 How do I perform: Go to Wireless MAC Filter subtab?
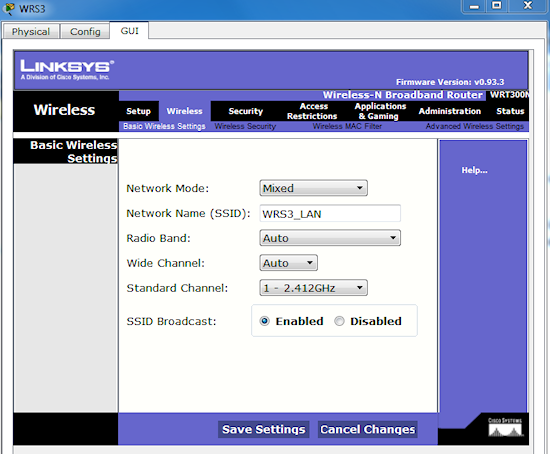click(347, 126)
